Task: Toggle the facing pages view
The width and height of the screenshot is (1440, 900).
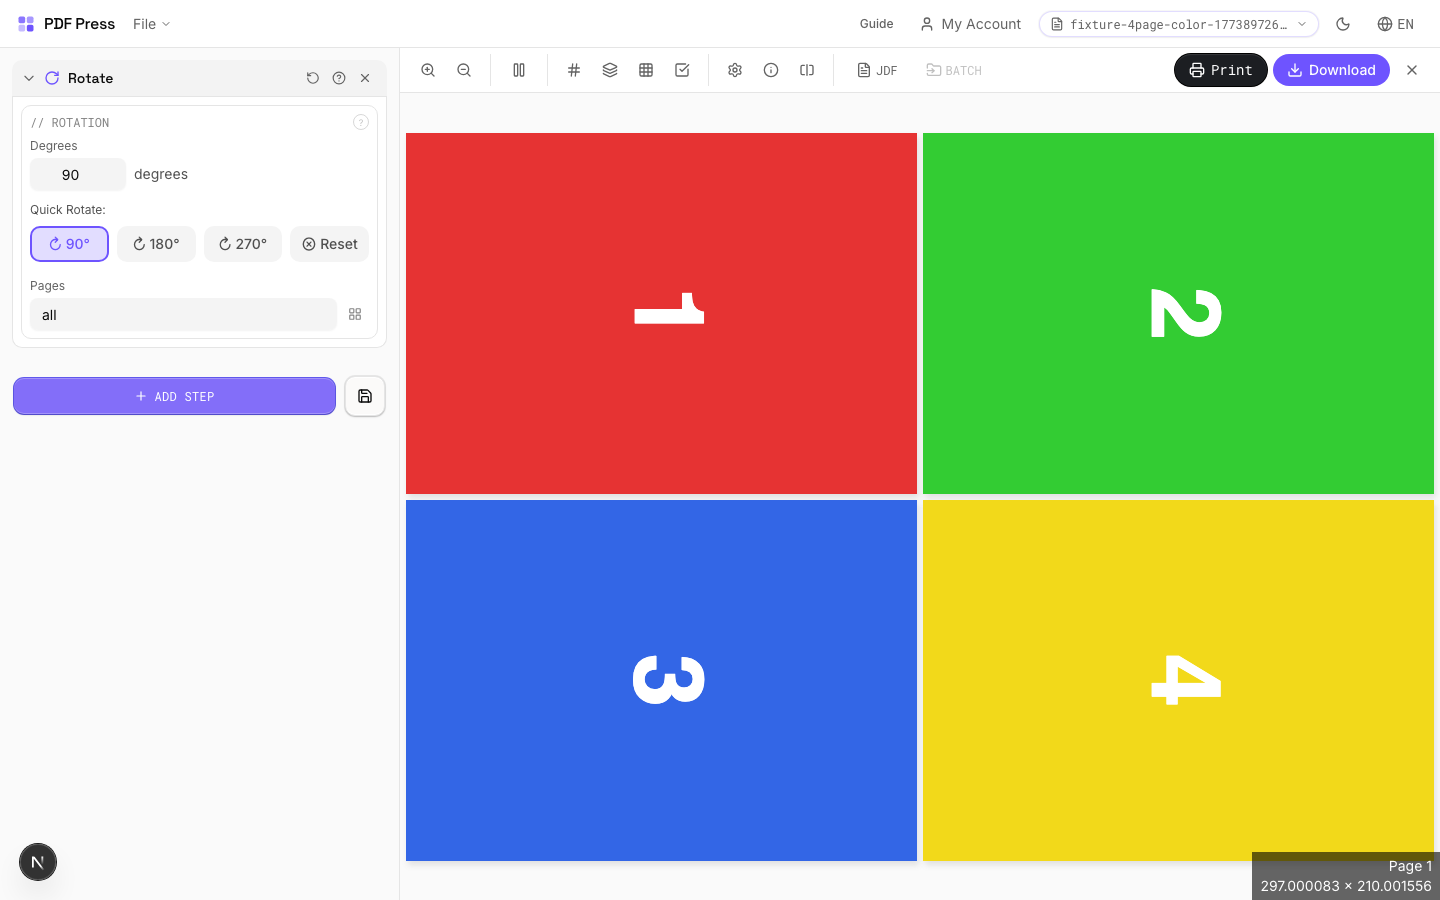Action: [519, 70]
